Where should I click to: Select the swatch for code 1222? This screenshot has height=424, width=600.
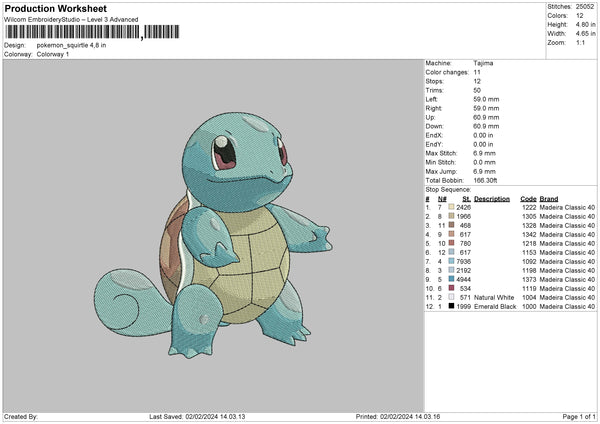click(452, 206)
